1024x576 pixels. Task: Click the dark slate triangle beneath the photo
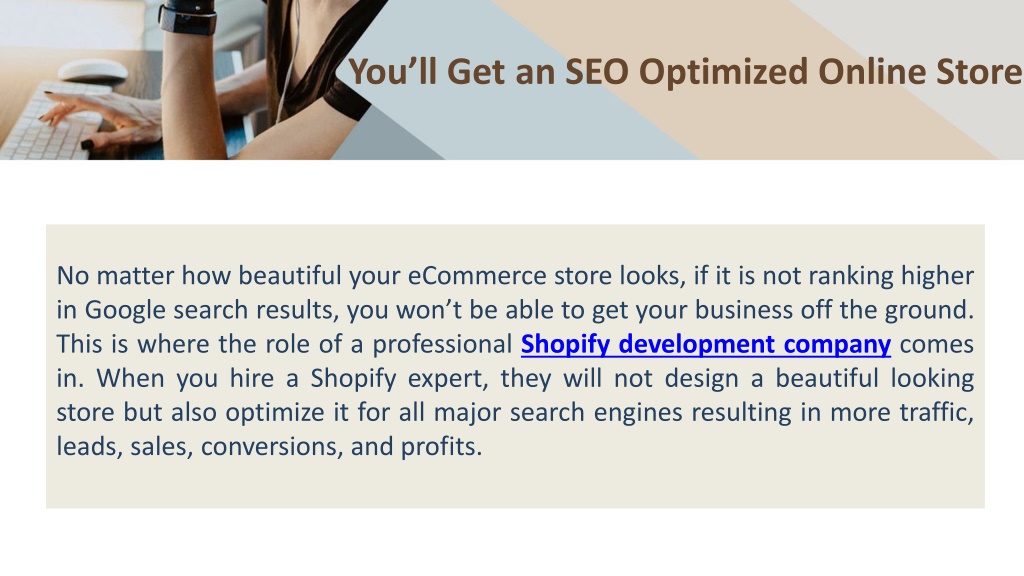385,140
